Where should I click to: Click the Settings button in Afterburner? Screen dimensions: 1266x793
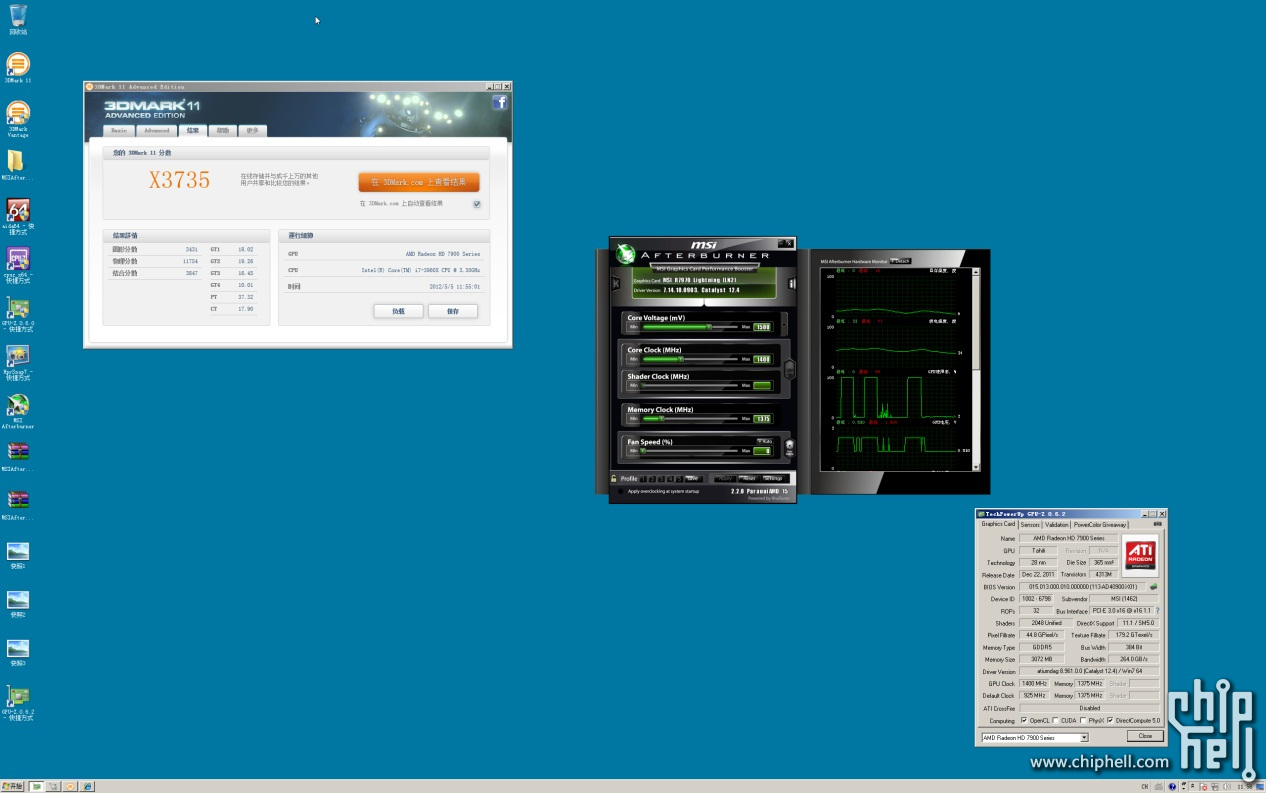774,478
